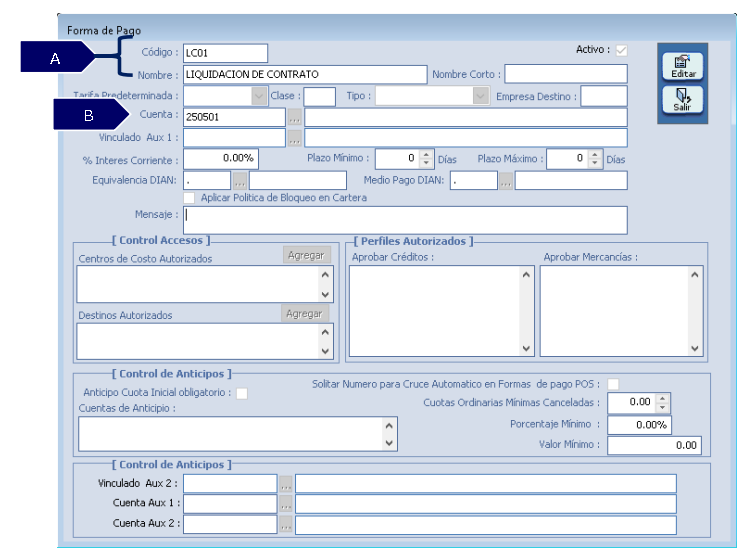
Task: Click down arrow in Destinos Autorizados list
Action: (x=325, y=351)
